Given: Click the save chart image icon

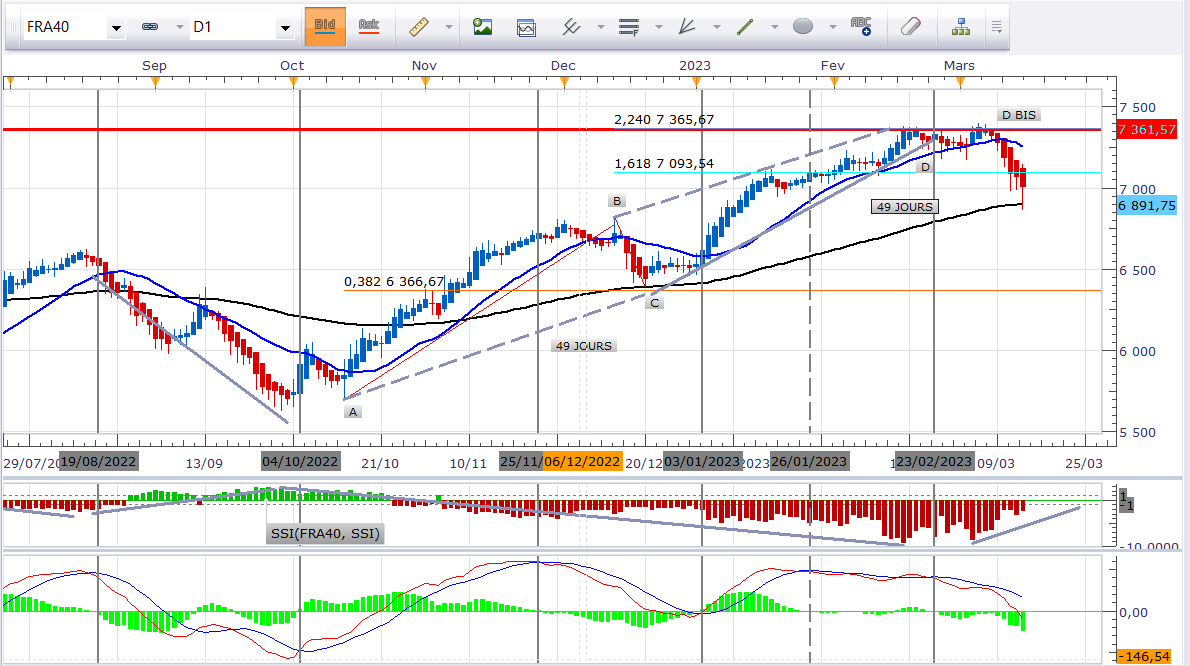Looking at the screenshot, I should coord(483,27).
